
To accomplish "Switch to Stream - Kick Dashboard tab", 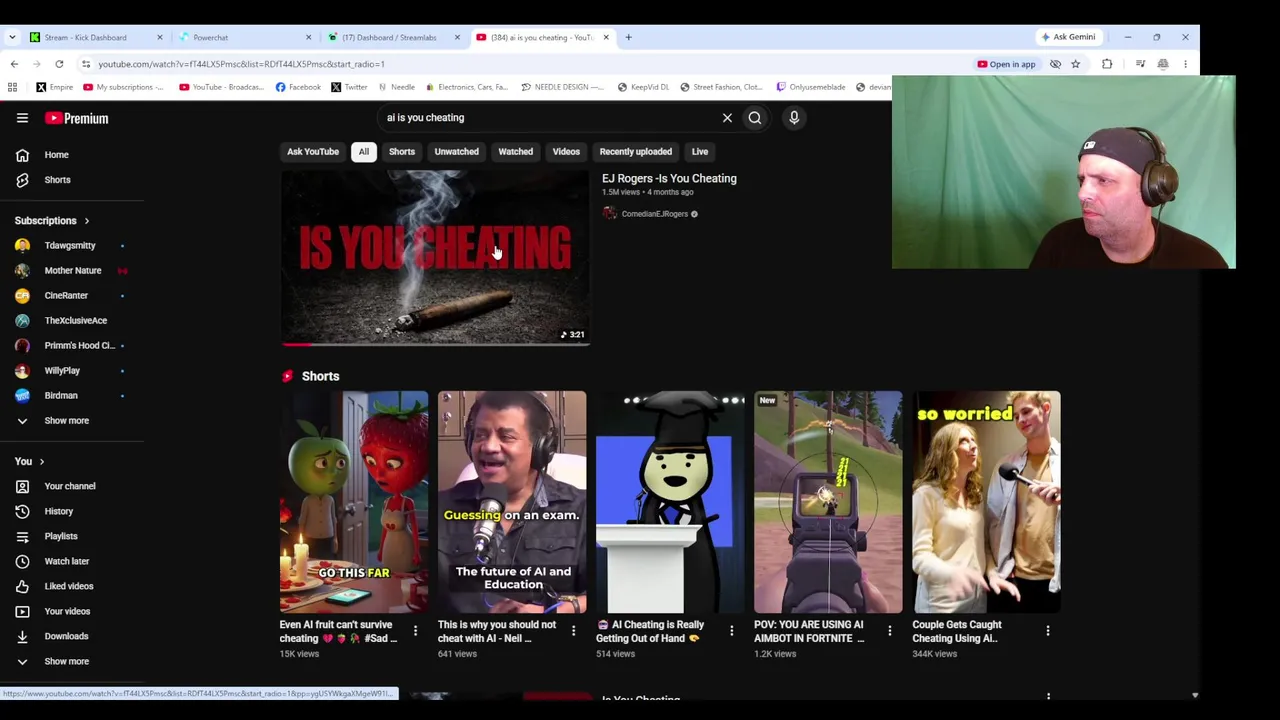I will (x=96, y=37).
